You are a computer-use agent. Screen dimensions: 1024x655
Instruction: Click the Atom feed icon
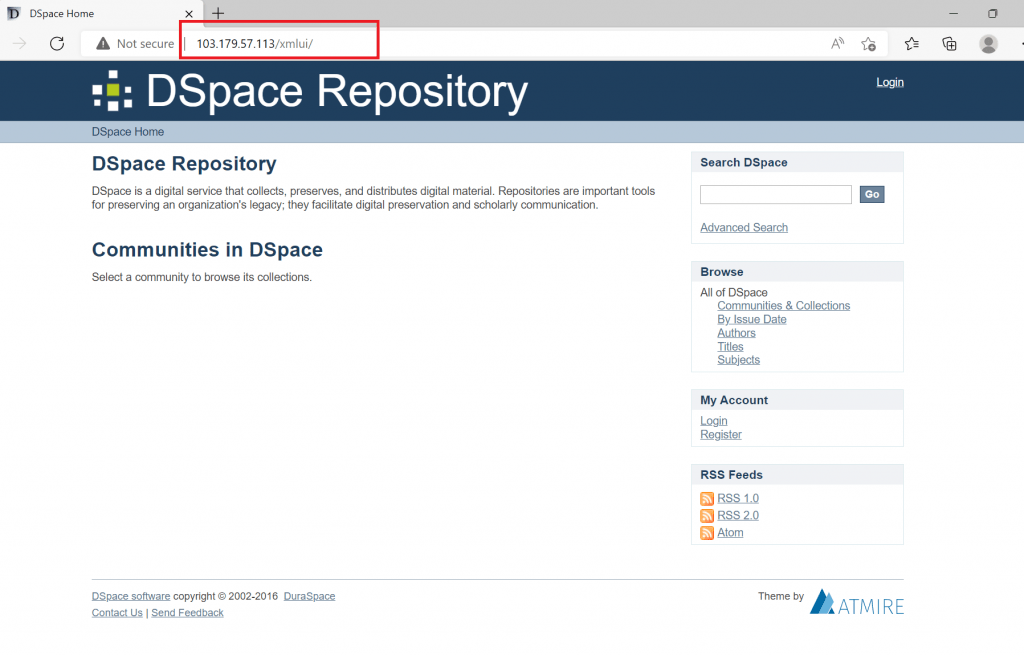click(706, 532)
